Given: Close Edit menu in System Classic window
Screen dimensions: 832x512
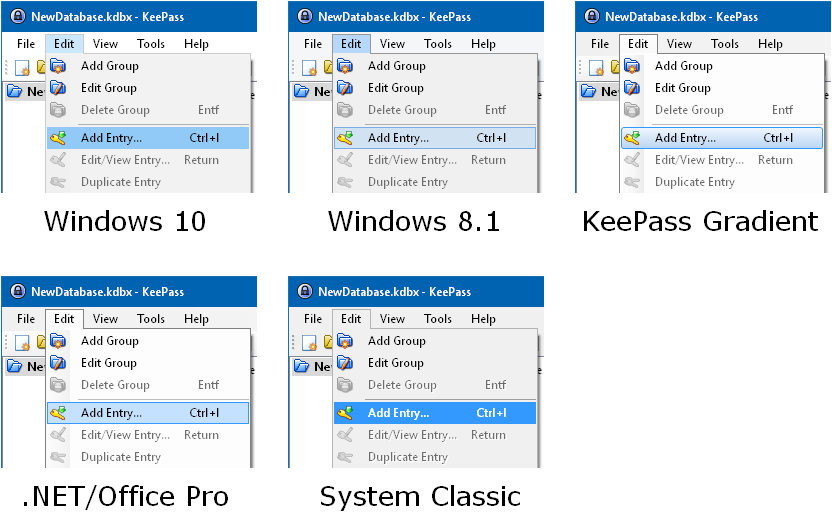Looking at the screenshot, I should [351, 319].
